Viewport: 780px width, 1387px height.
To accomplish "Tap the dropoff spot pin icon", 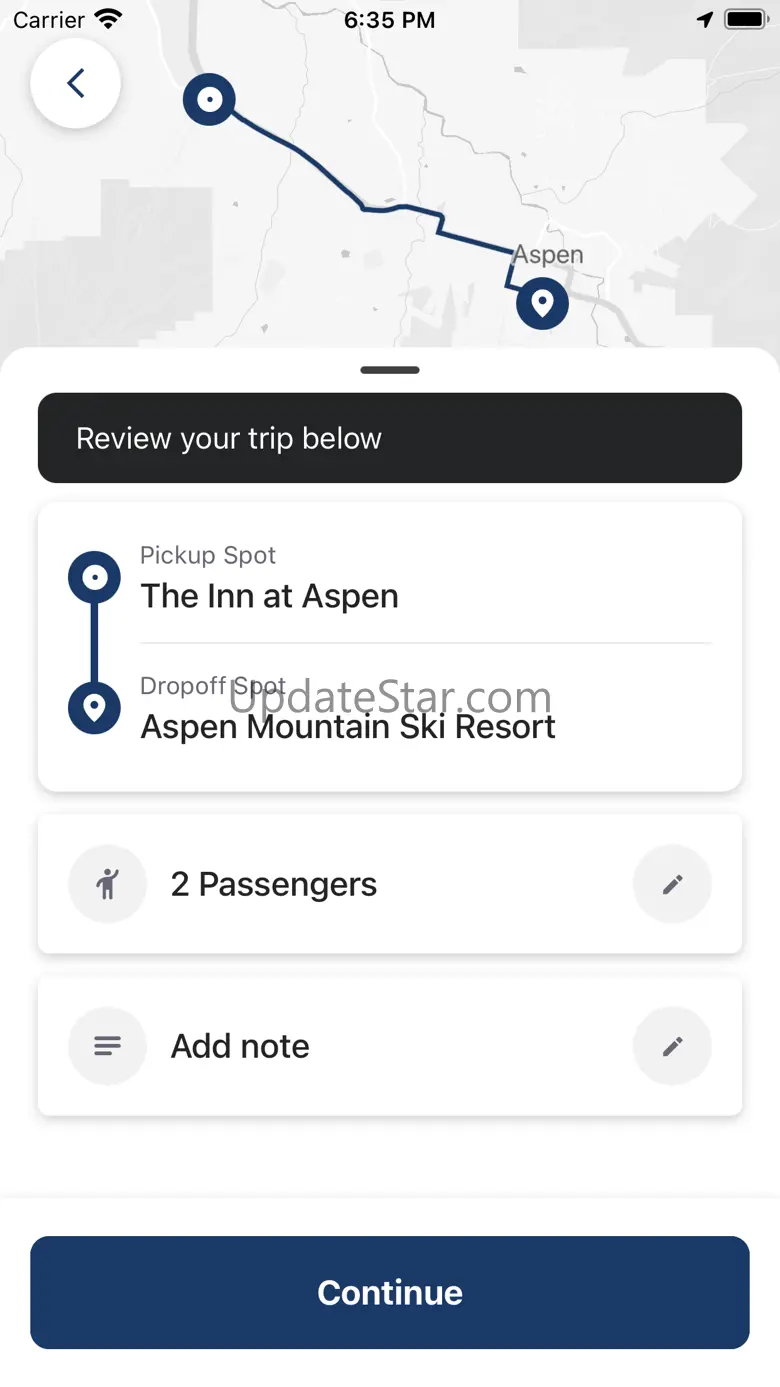I will coord(94,708).
